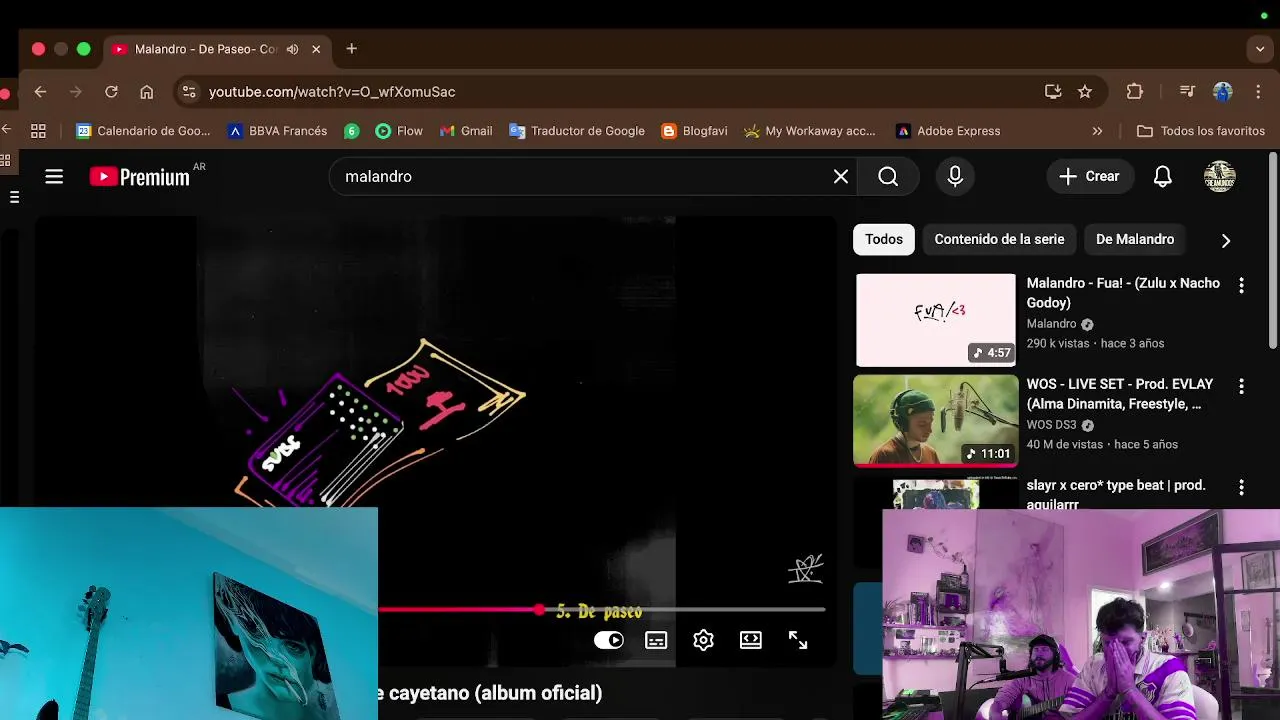
Task: Open Todos los favoritos folder
Action: click(1201, 131)
